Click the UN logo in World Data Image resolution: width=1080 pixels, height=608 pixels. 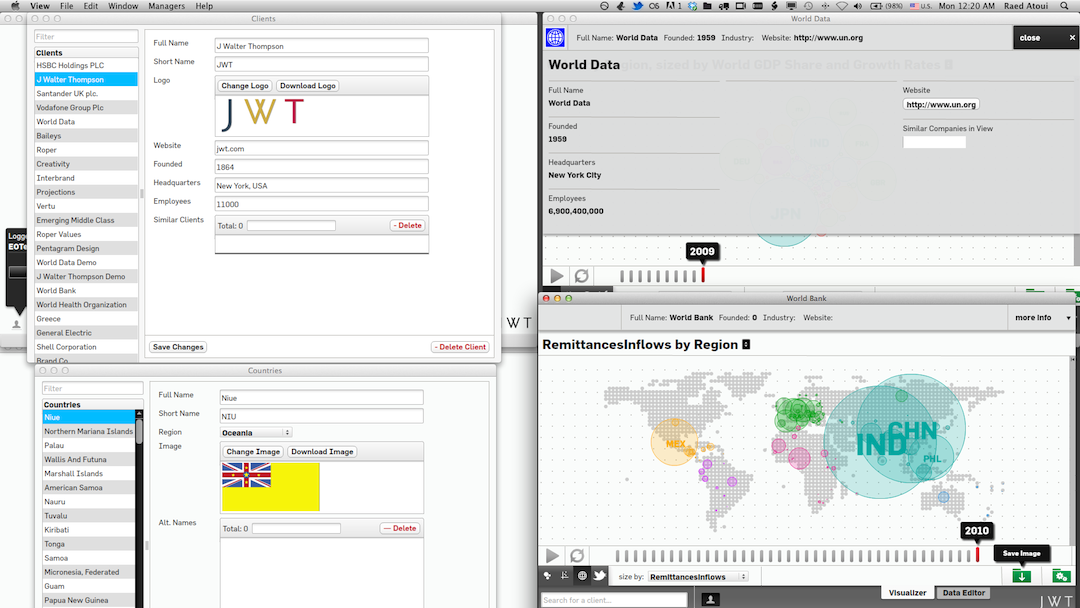(x=555, y=38)
